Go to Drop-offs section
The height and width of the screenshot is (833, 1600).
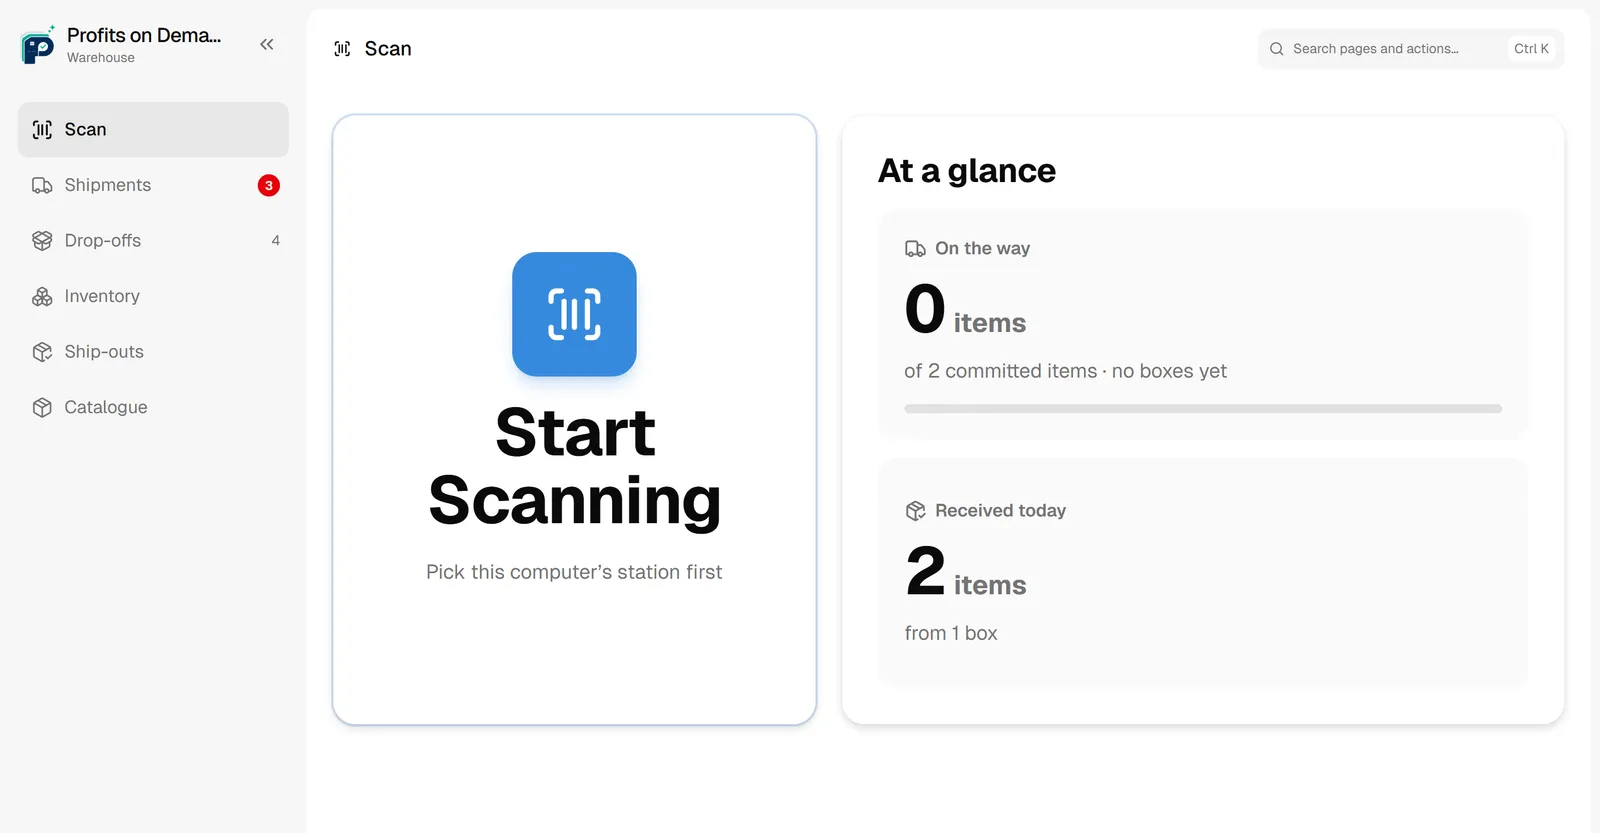click(x=153, y=241)
